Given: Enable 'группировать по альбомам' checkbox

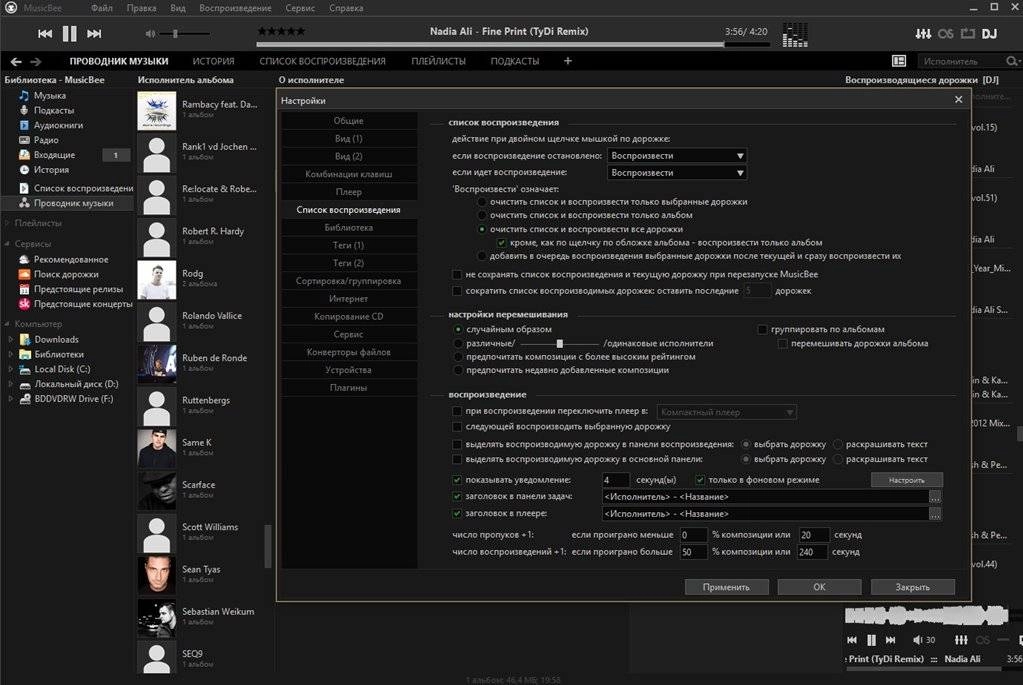Looking at the screenshot, I should click(762, 329).
